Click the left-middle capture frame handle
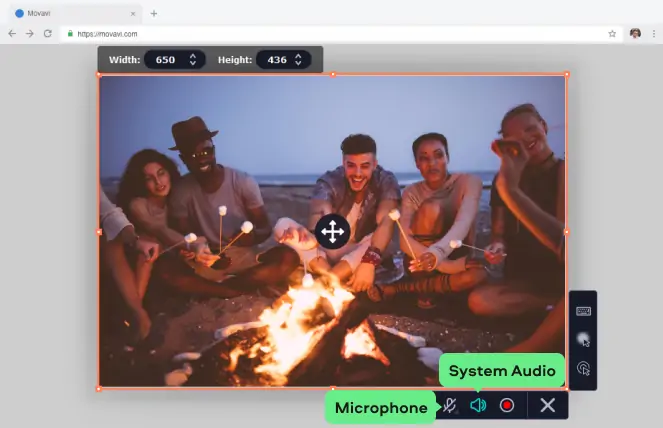Screen dimensions: 663x428 99,232
